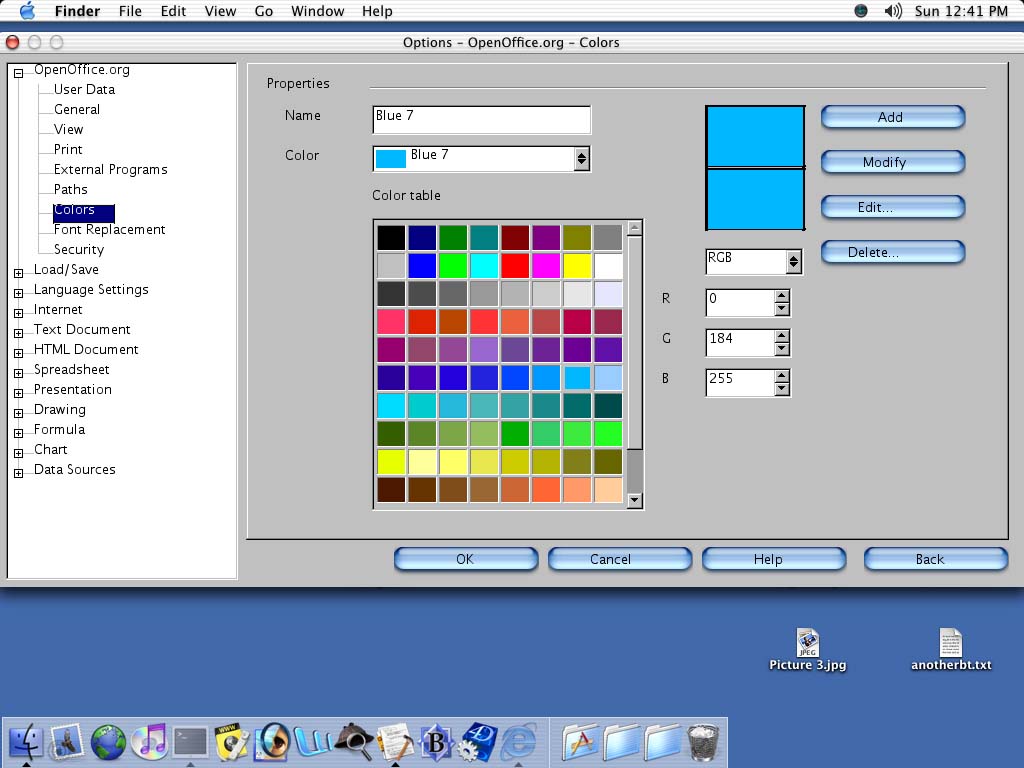Select Font Replacement in the tree
Screen dimensions: 1024x768
pyautogui.click(x=109, y=229)
